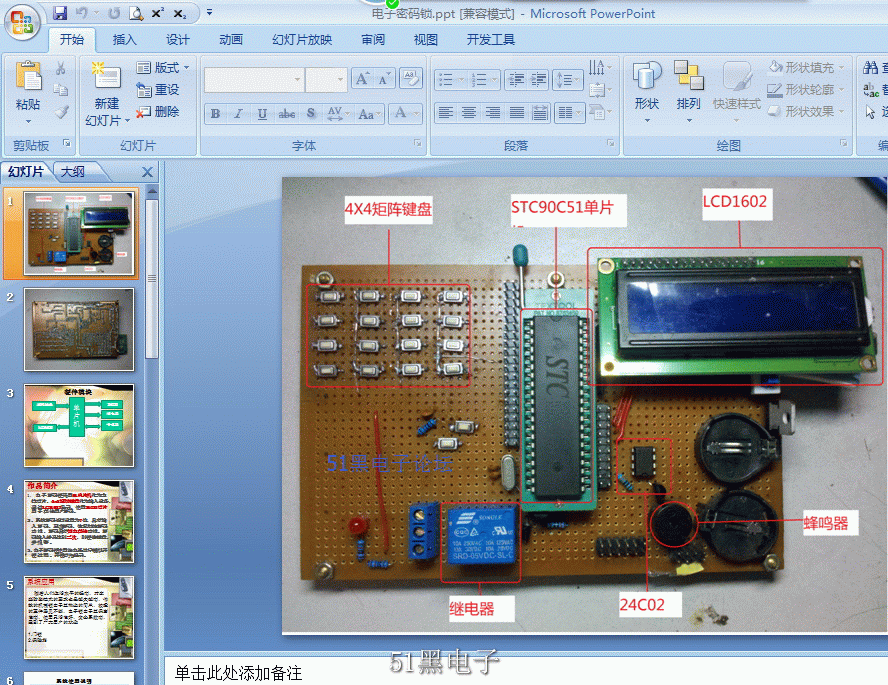The width and height of the screenshot is (888, 685).
Task: Center the paragraph text
Action: coord(469,113)
